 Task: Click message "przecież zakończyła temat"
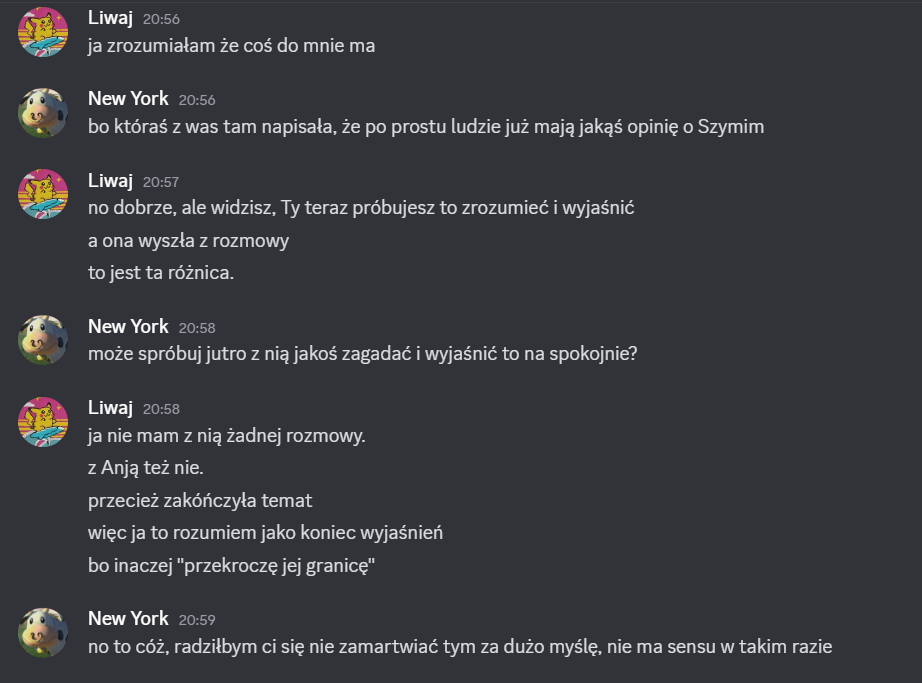click(x=200, y=501)
